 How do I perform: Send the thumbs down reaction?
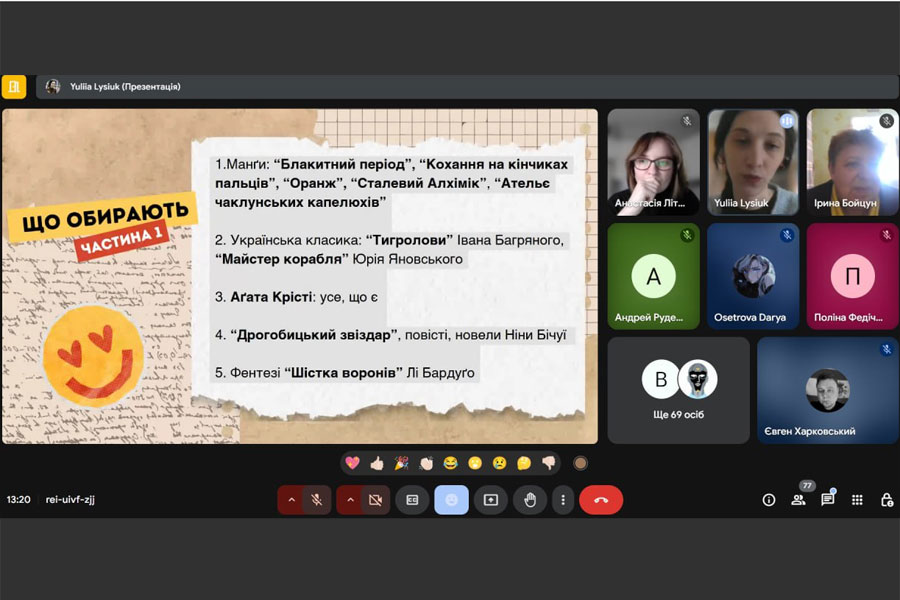(549, 463)
